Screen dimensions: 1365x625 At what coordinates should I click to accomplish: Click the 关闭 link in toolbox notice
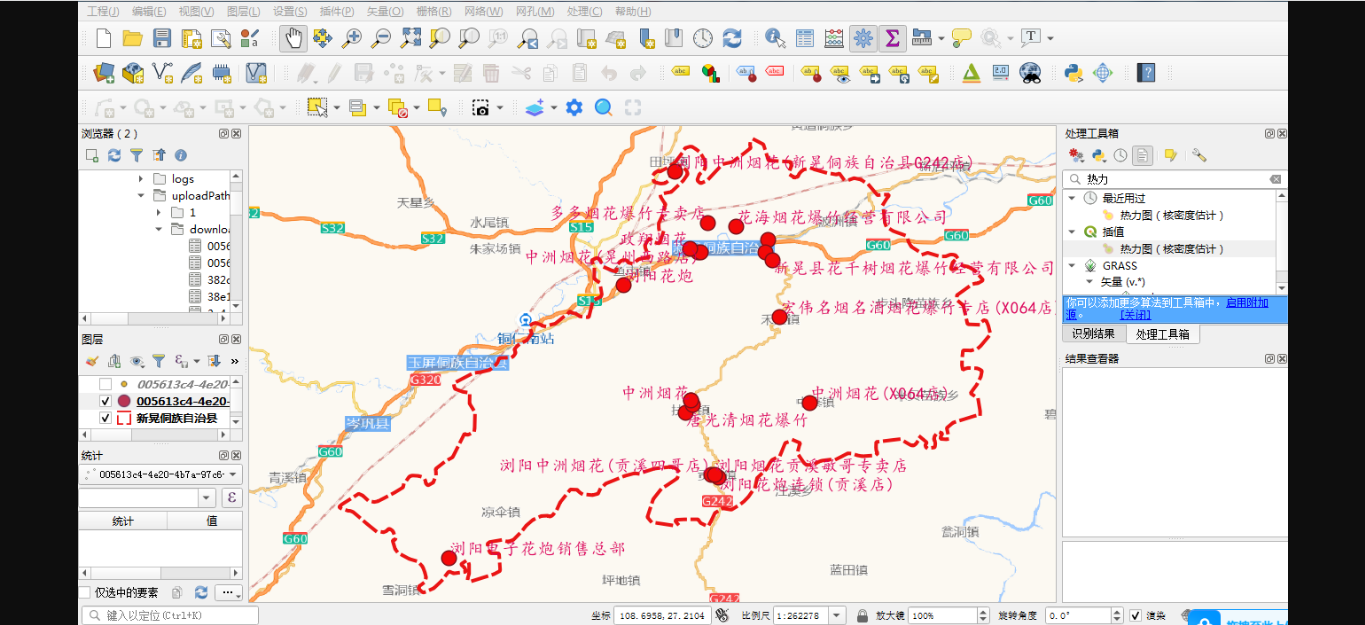[1135, 315]
